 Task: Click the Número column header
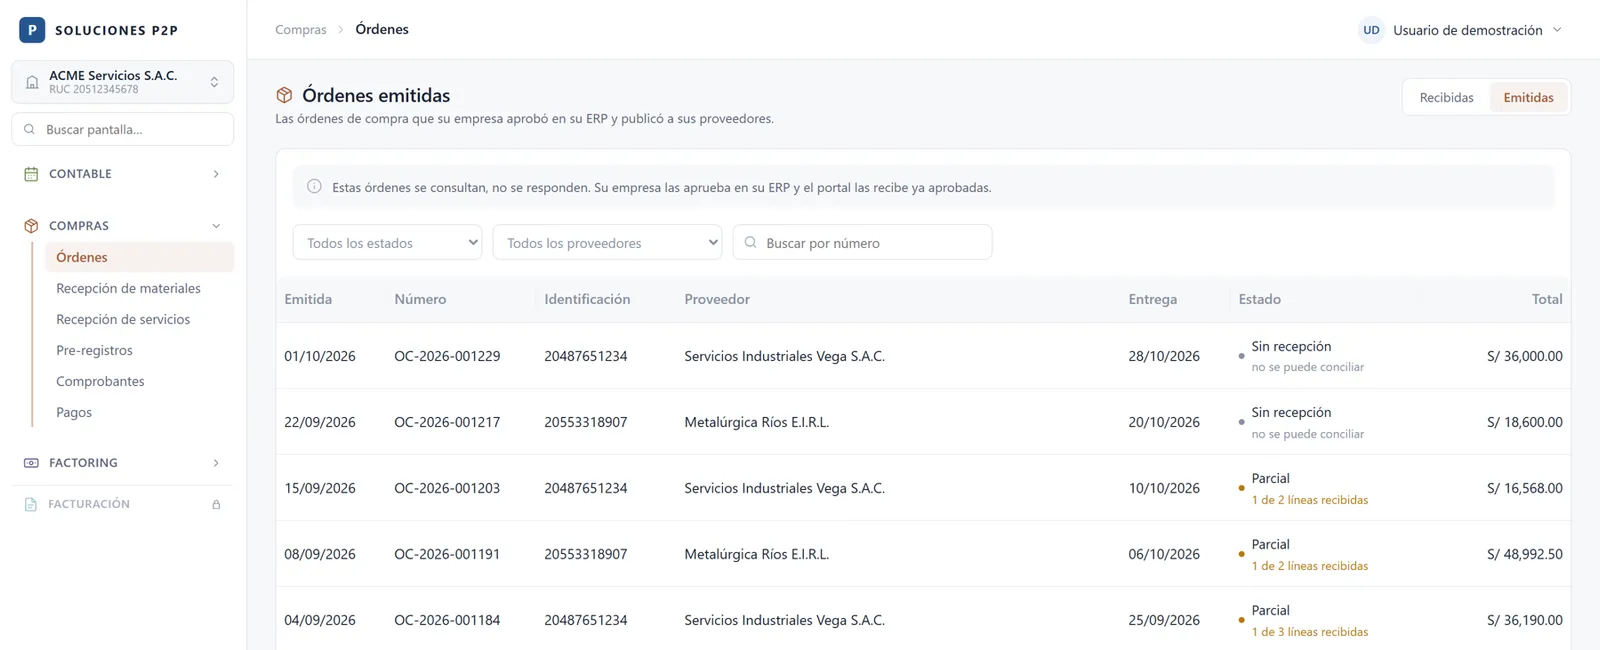pyautogui.click(x=420, y=299)
